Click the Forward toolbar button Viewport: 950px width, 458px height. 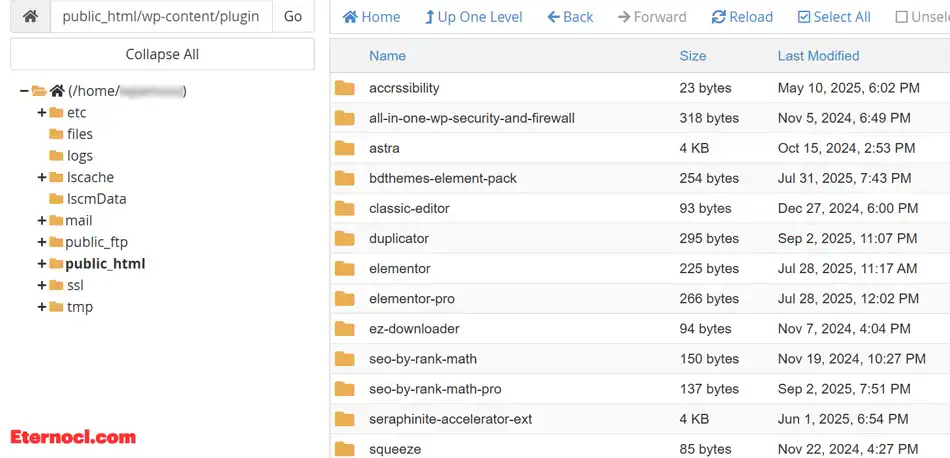(652, 17)
